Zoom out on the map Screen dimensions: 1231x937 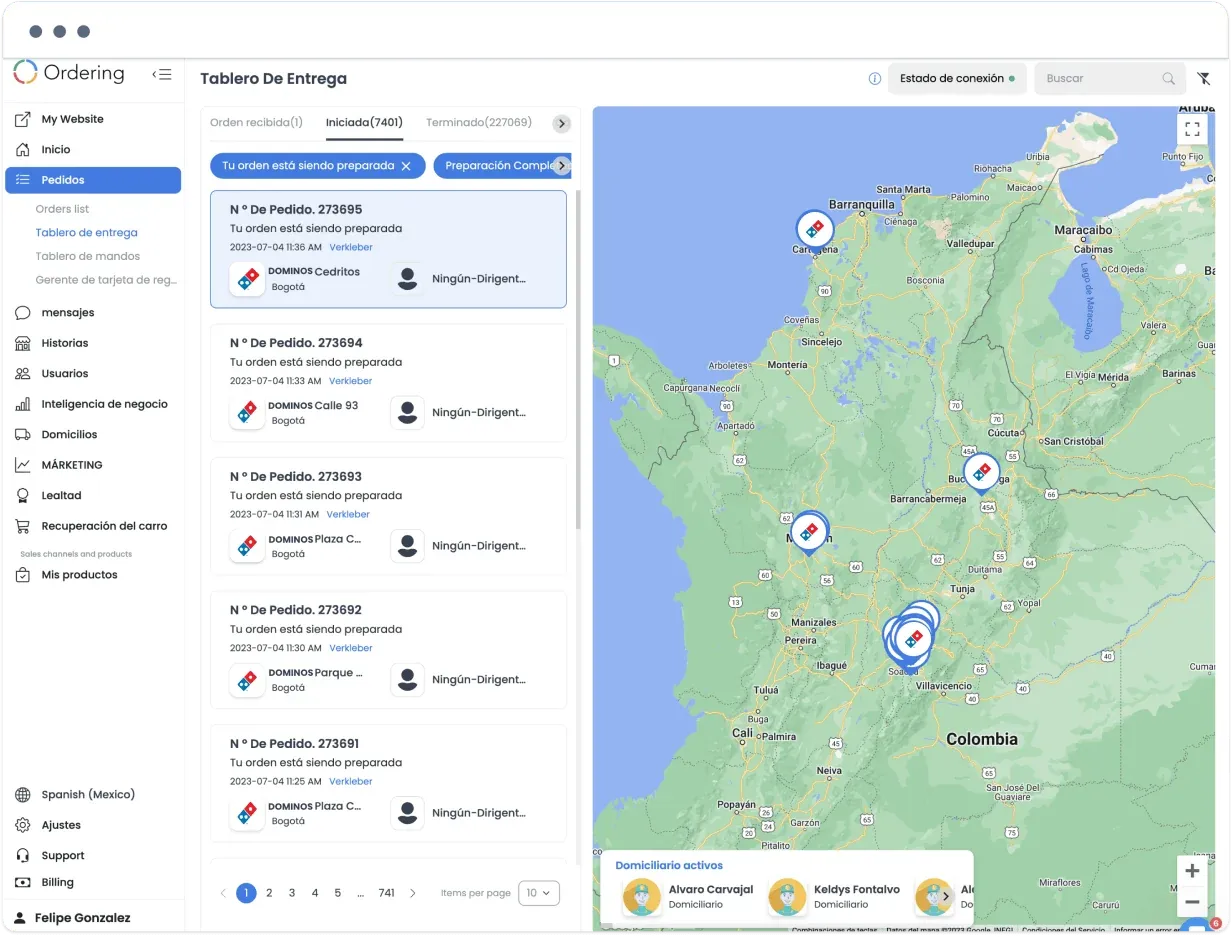point(1192,902)
